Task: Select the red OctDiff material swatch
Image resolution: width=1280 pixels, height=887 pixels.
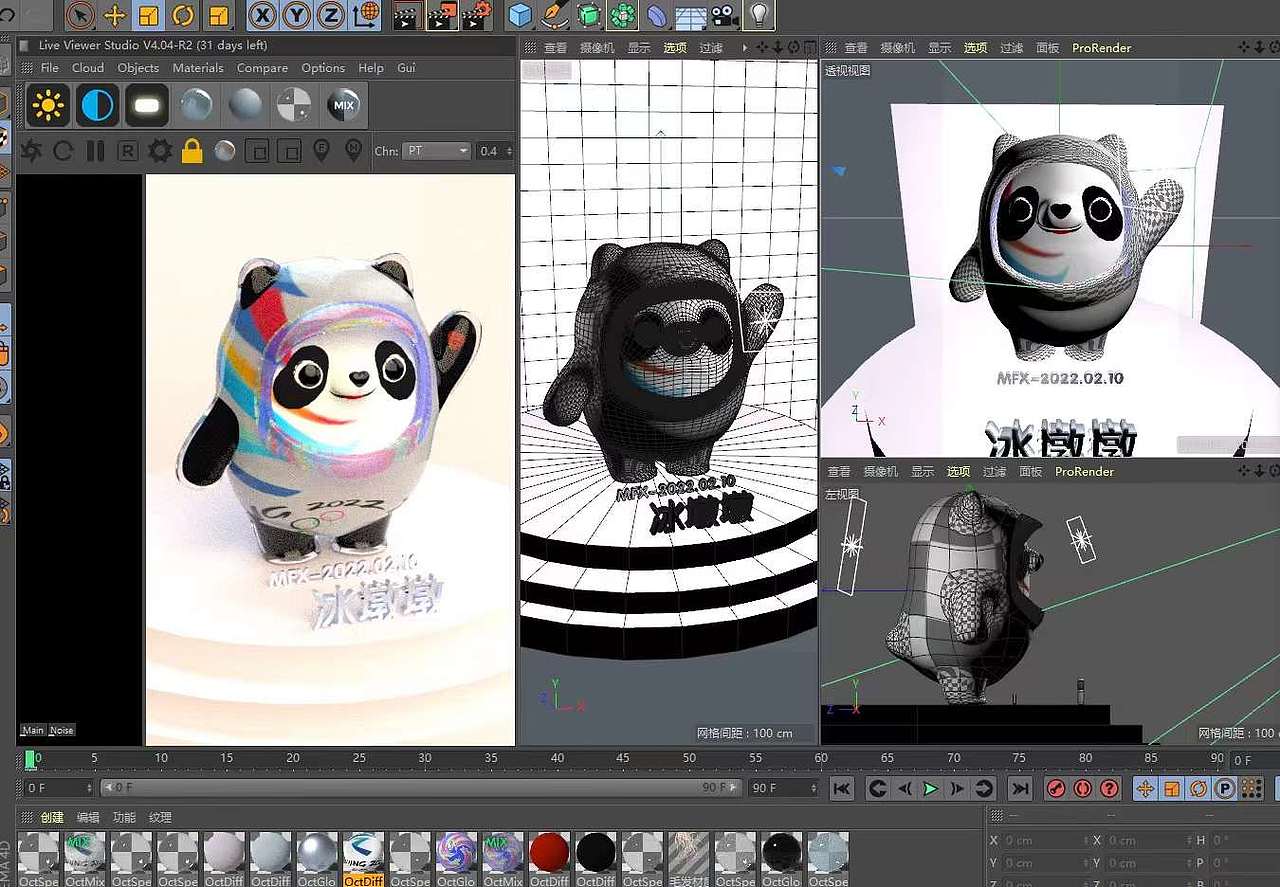Action: coord(549,859)
